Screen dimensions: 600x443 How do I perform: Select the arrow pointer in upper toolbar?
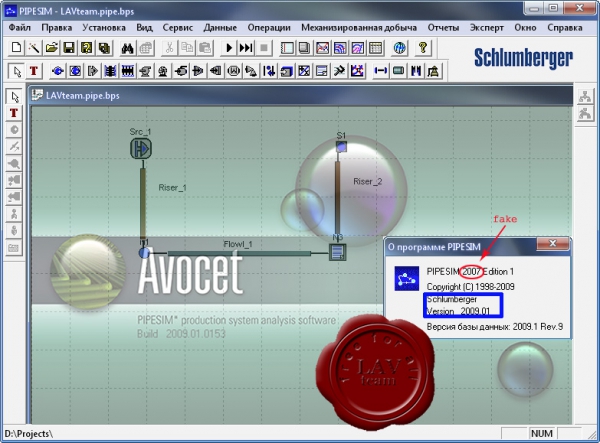click(x=16, y=71)
